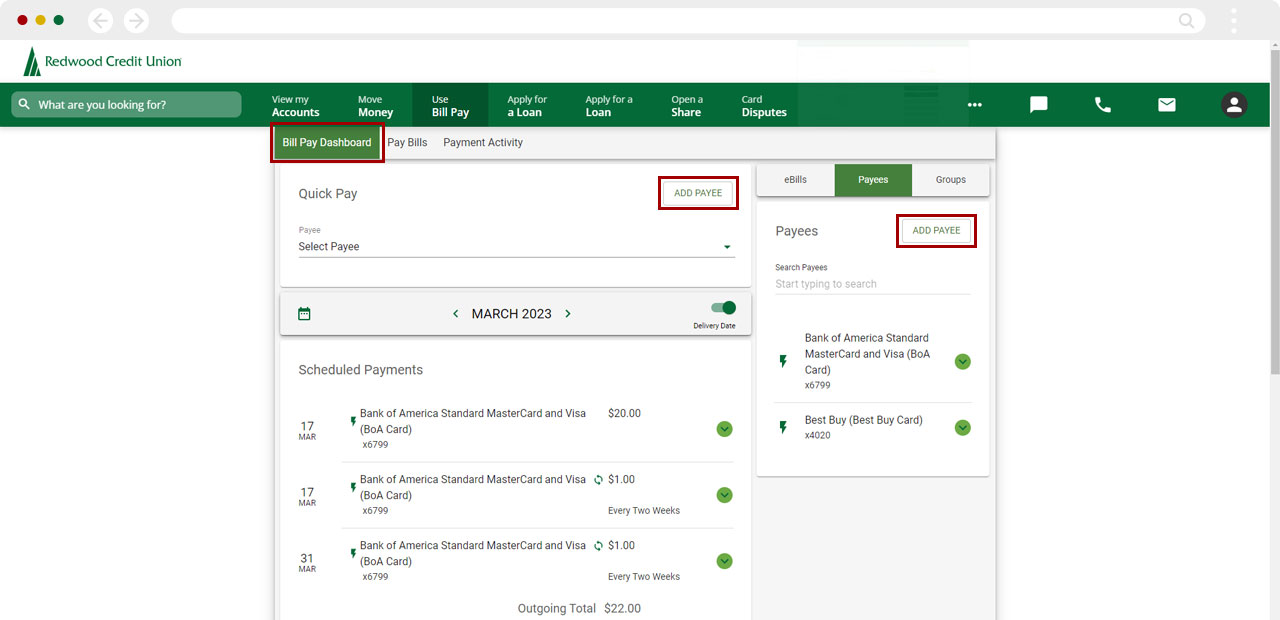Expand the Best Buy payee options
This screenshot has width=1280, height=620.
coord(962,428)
